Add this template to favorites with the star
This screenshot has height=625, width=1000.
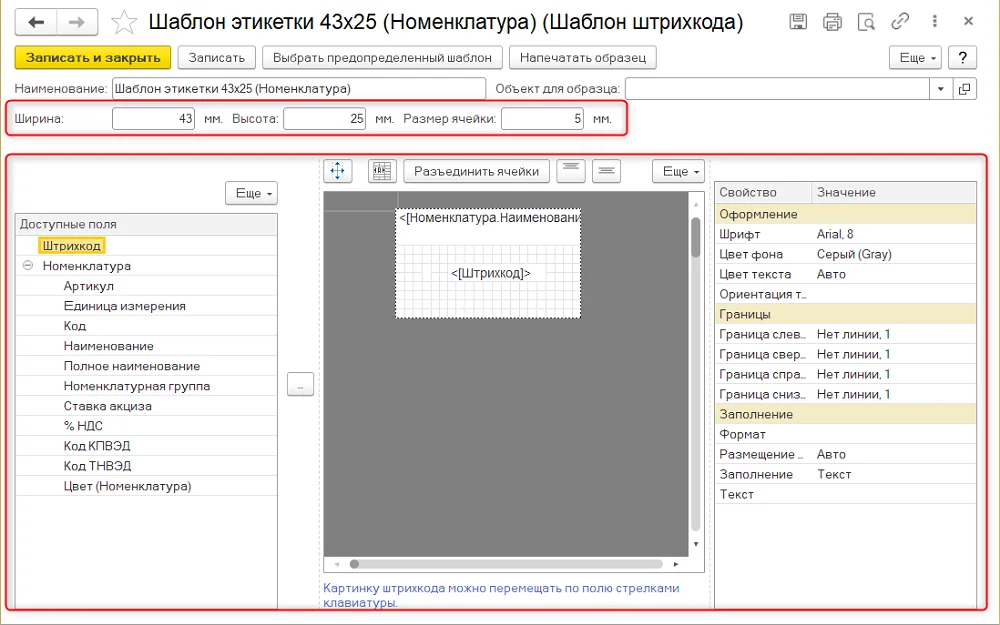124,23
